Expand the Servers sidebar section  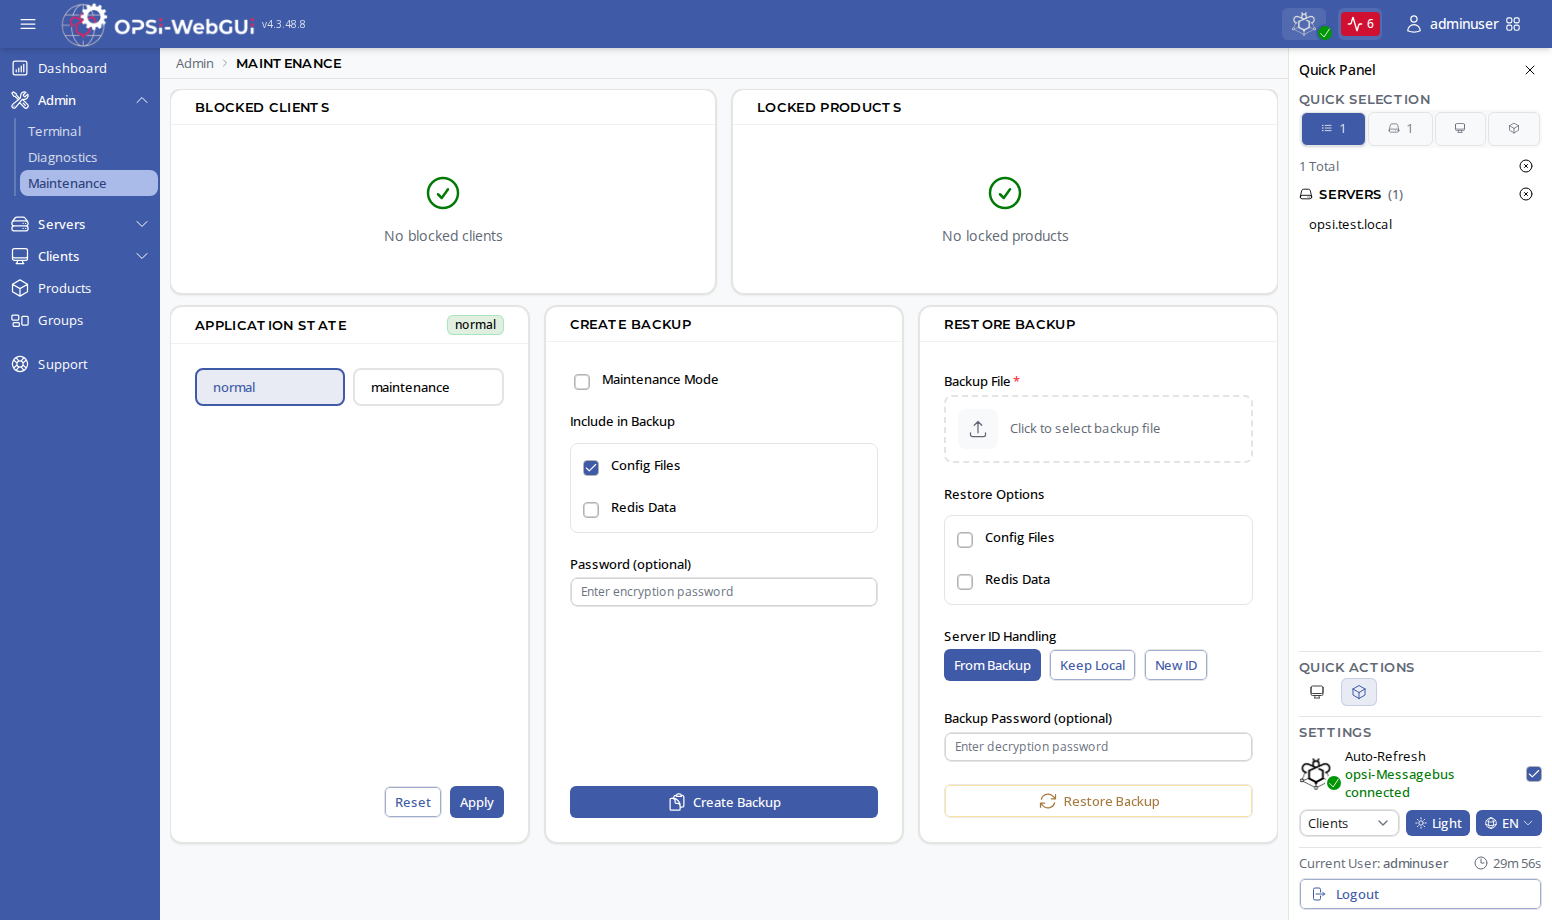(80, 224)
